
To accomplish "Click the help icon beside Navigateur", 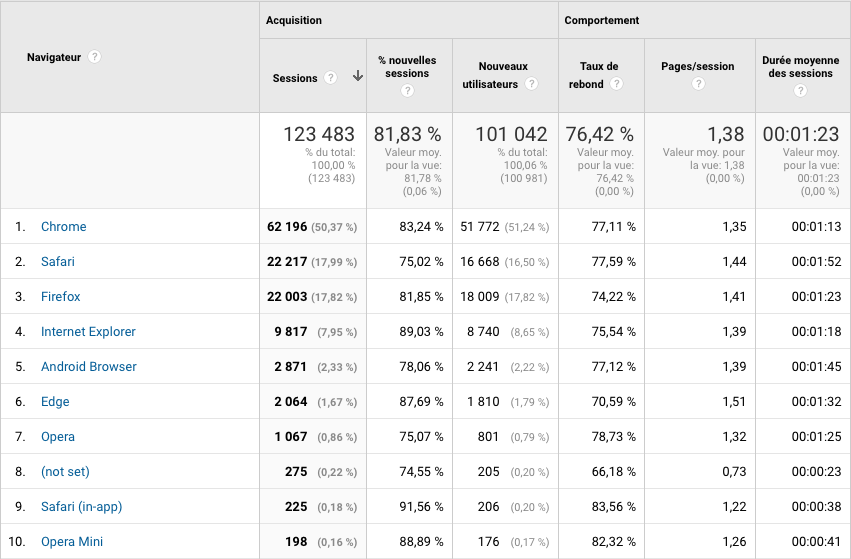I will 95,57.
